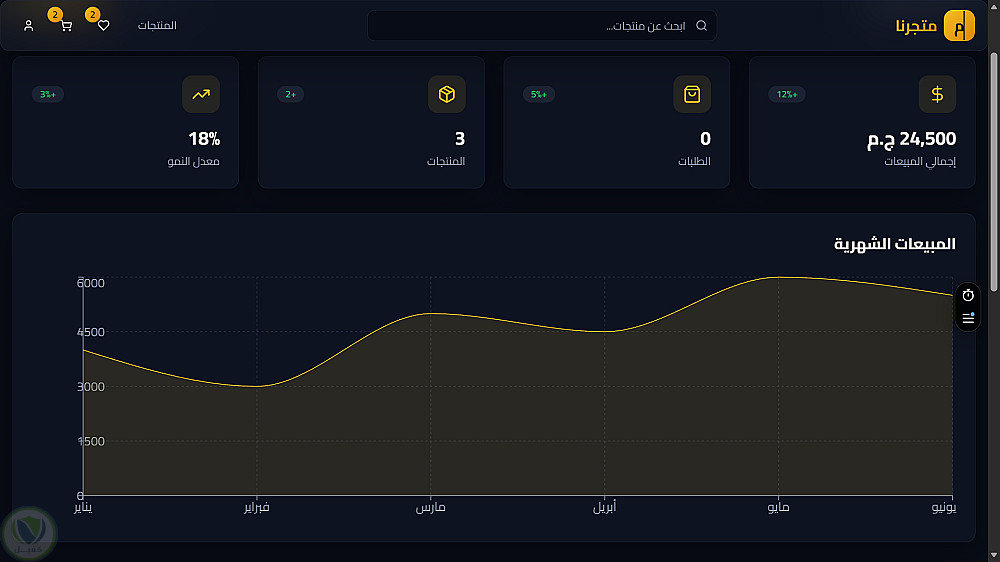1000x562 pixels.
Task: Click the stopwatch icon on right edge
Action: click(968, 295)
